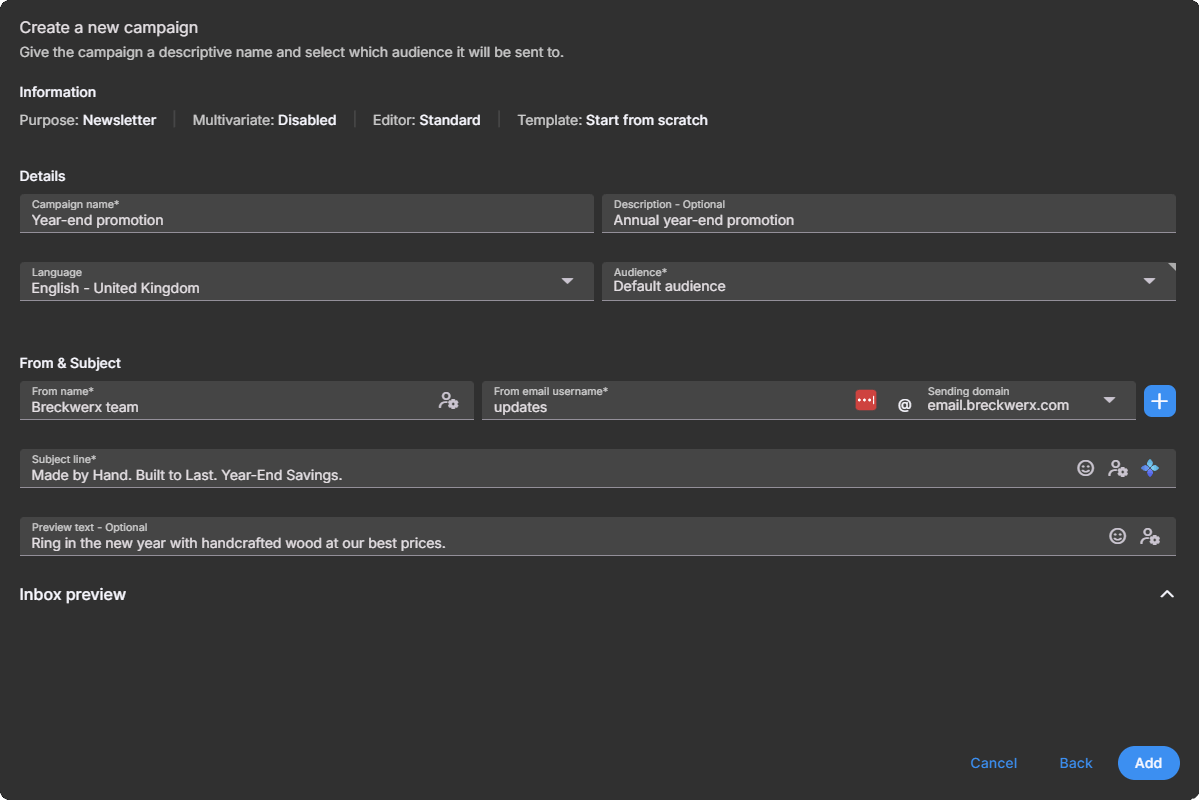Click the From email username field
This screenshot has width=1199, height=800.
point(650,406)
